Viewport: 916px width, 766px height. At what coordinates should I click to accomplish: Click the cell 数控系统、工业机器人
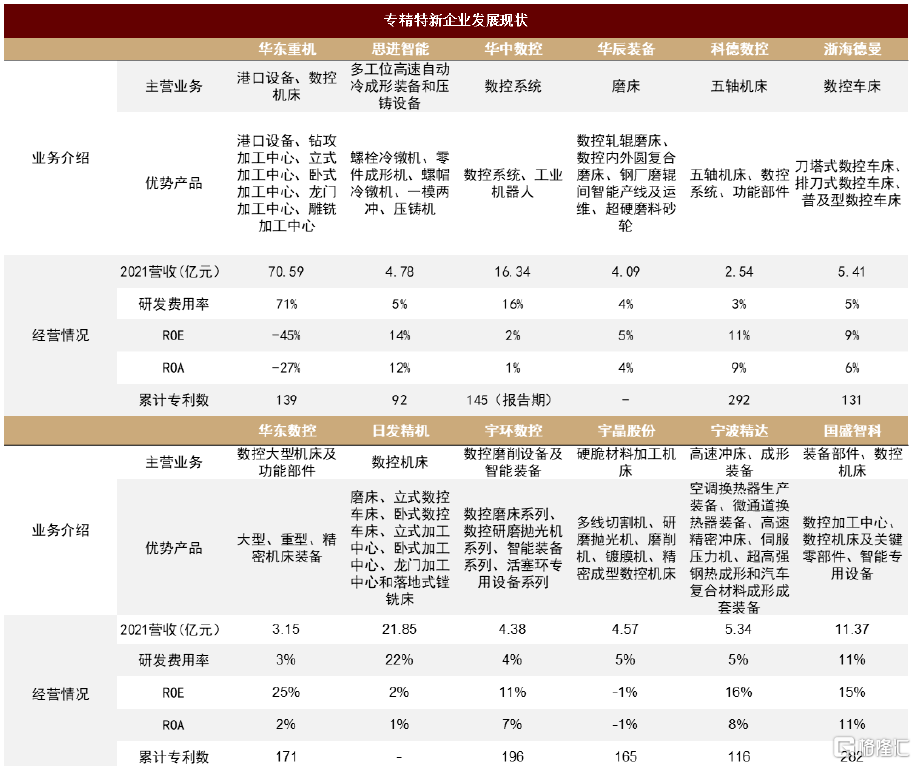(x=513, y=183)
